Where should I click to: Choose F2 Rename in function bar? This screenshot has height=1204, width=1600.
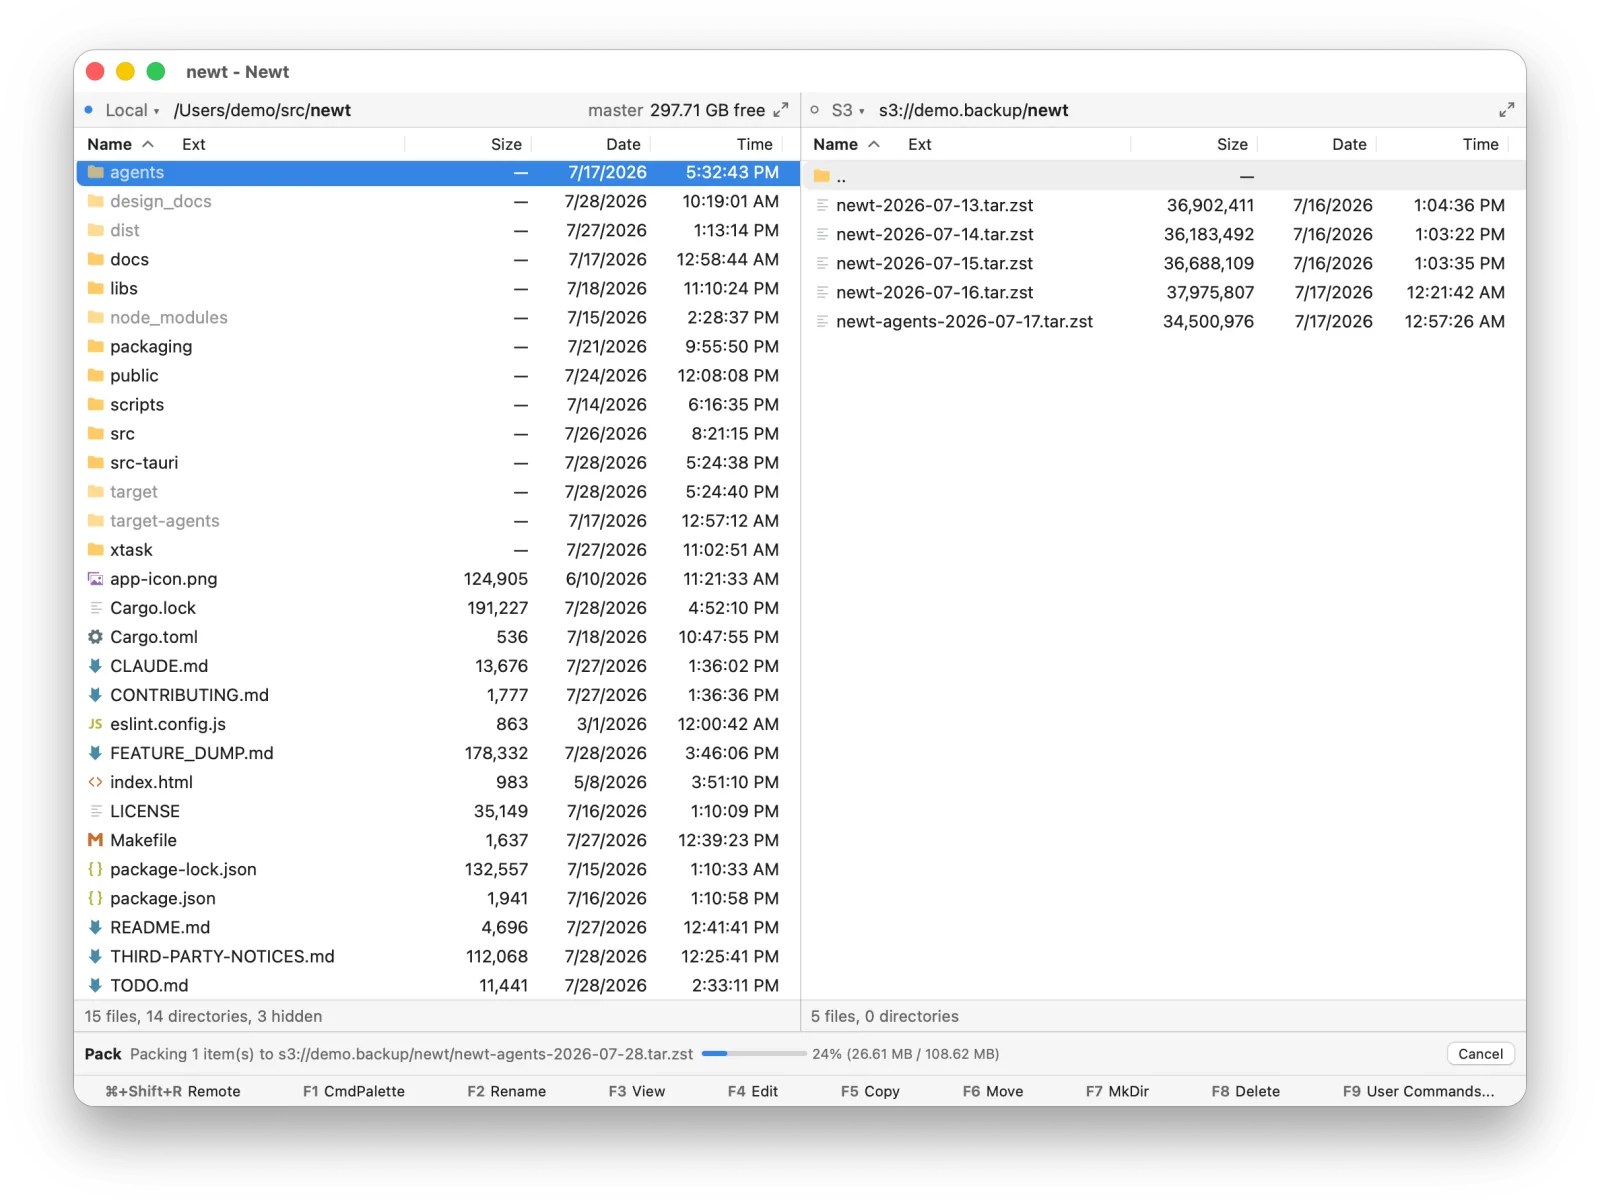(506, 1091)
